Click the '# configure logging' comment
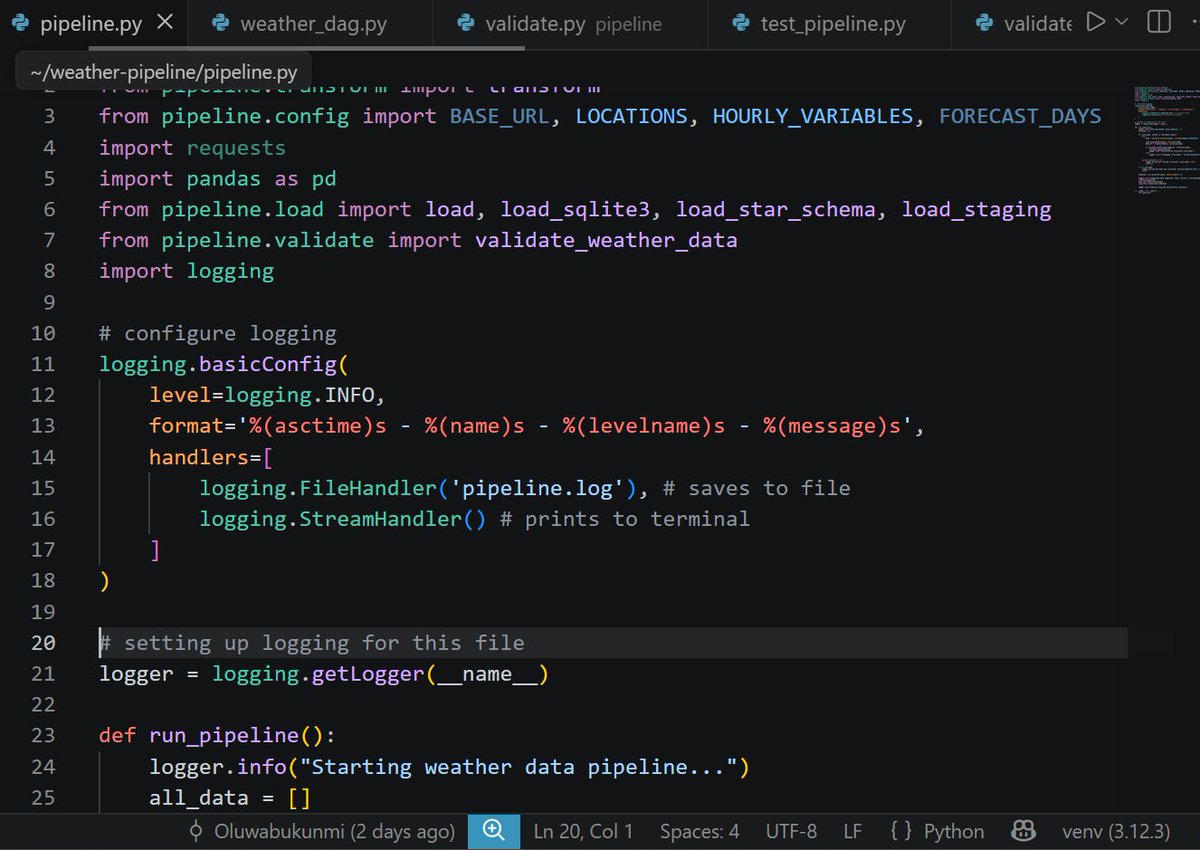 [x=218, y=333]
